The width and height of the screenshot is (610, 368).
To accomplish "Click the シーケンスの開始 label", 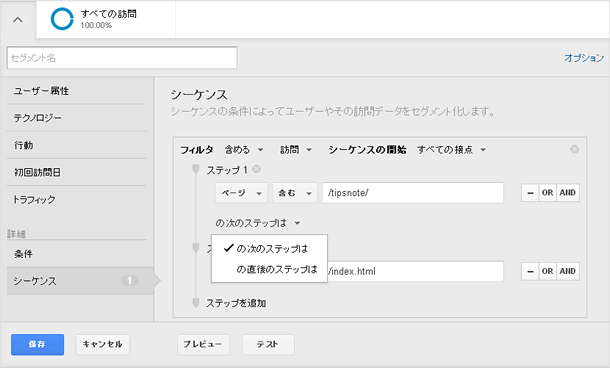I will click(x=367, y=150).
